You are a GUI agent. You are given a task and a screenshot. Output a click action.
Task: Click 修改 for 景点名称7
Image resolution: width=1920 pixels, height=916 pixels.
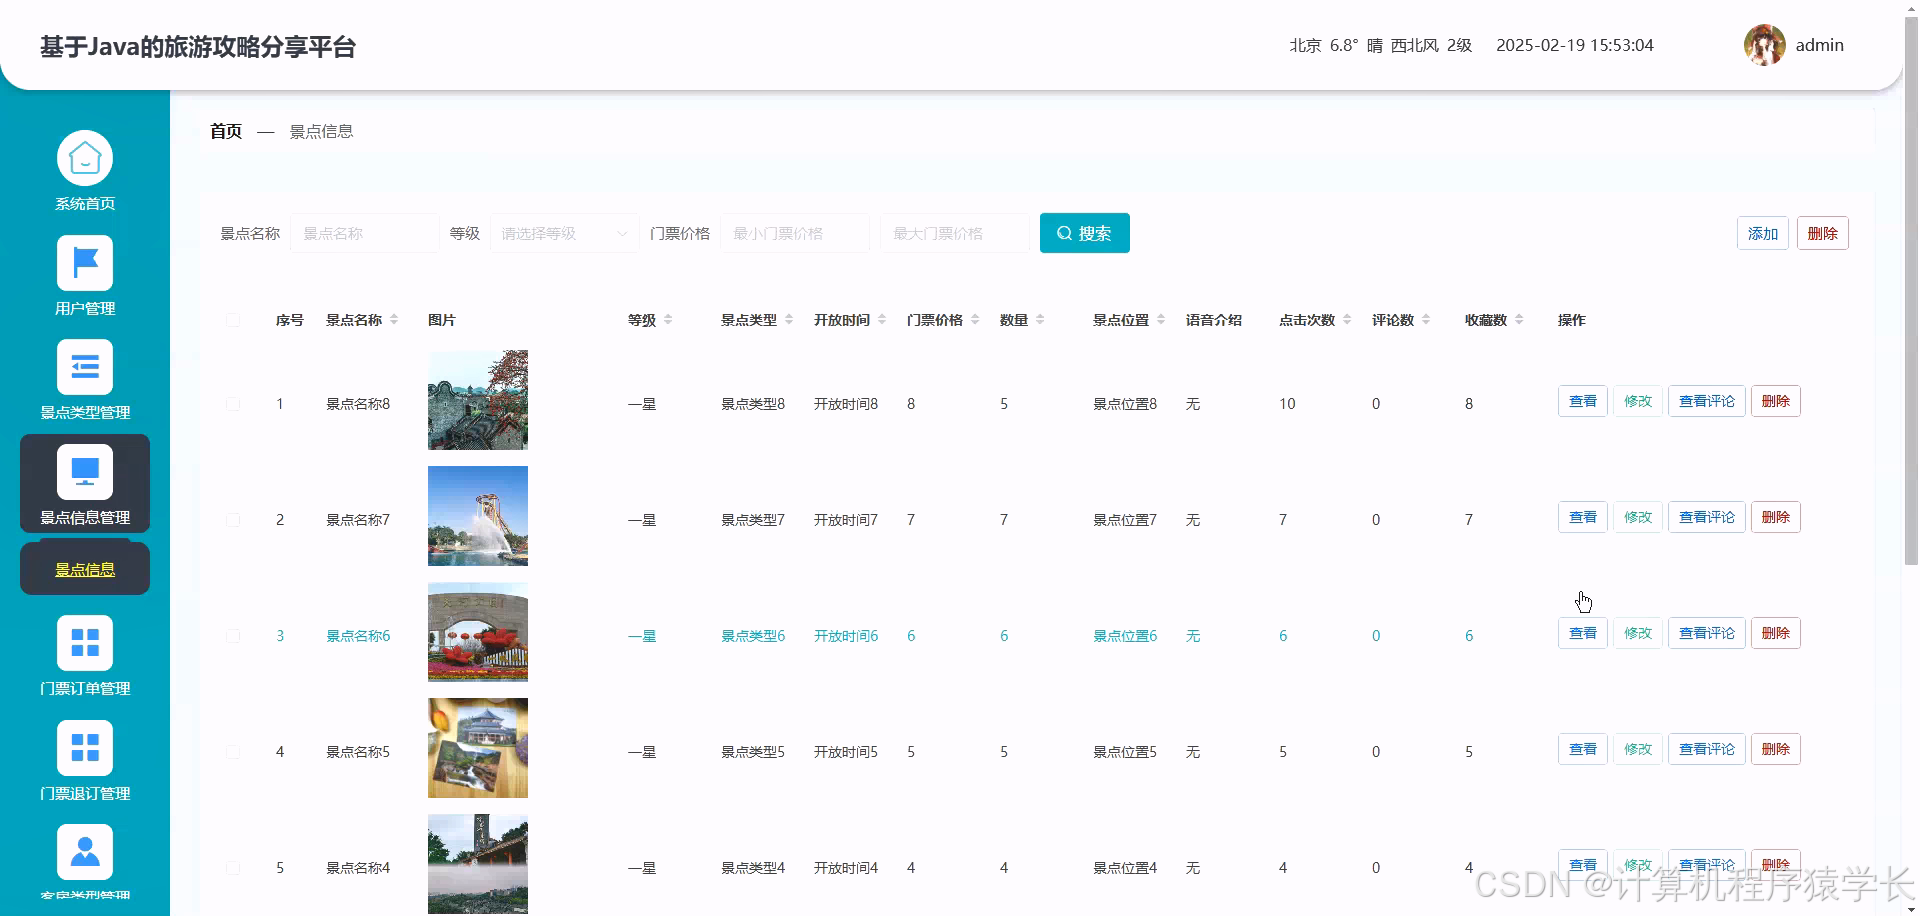[1638, 517]
